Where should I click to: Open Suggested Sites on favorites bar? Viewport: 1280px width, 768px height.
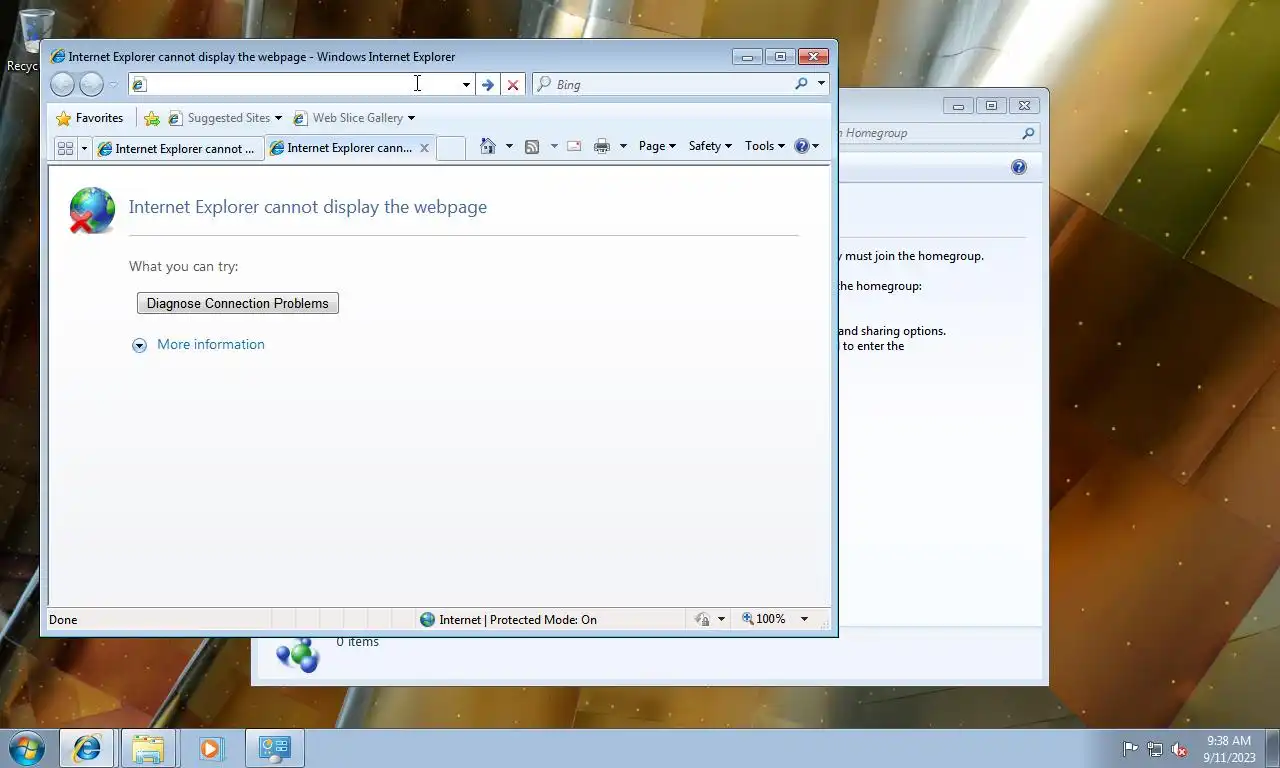pos(225,118)
